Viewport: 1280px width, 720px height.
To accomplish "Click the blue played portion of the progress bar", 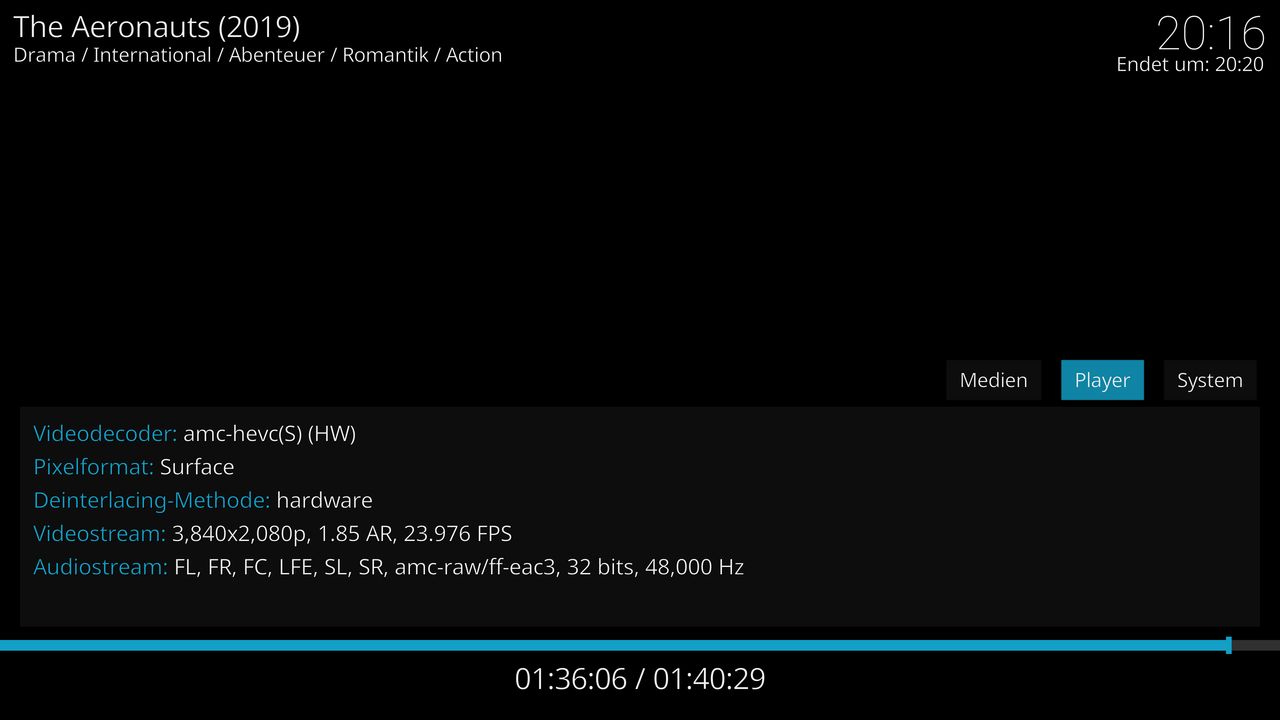I will click(613, 645).
